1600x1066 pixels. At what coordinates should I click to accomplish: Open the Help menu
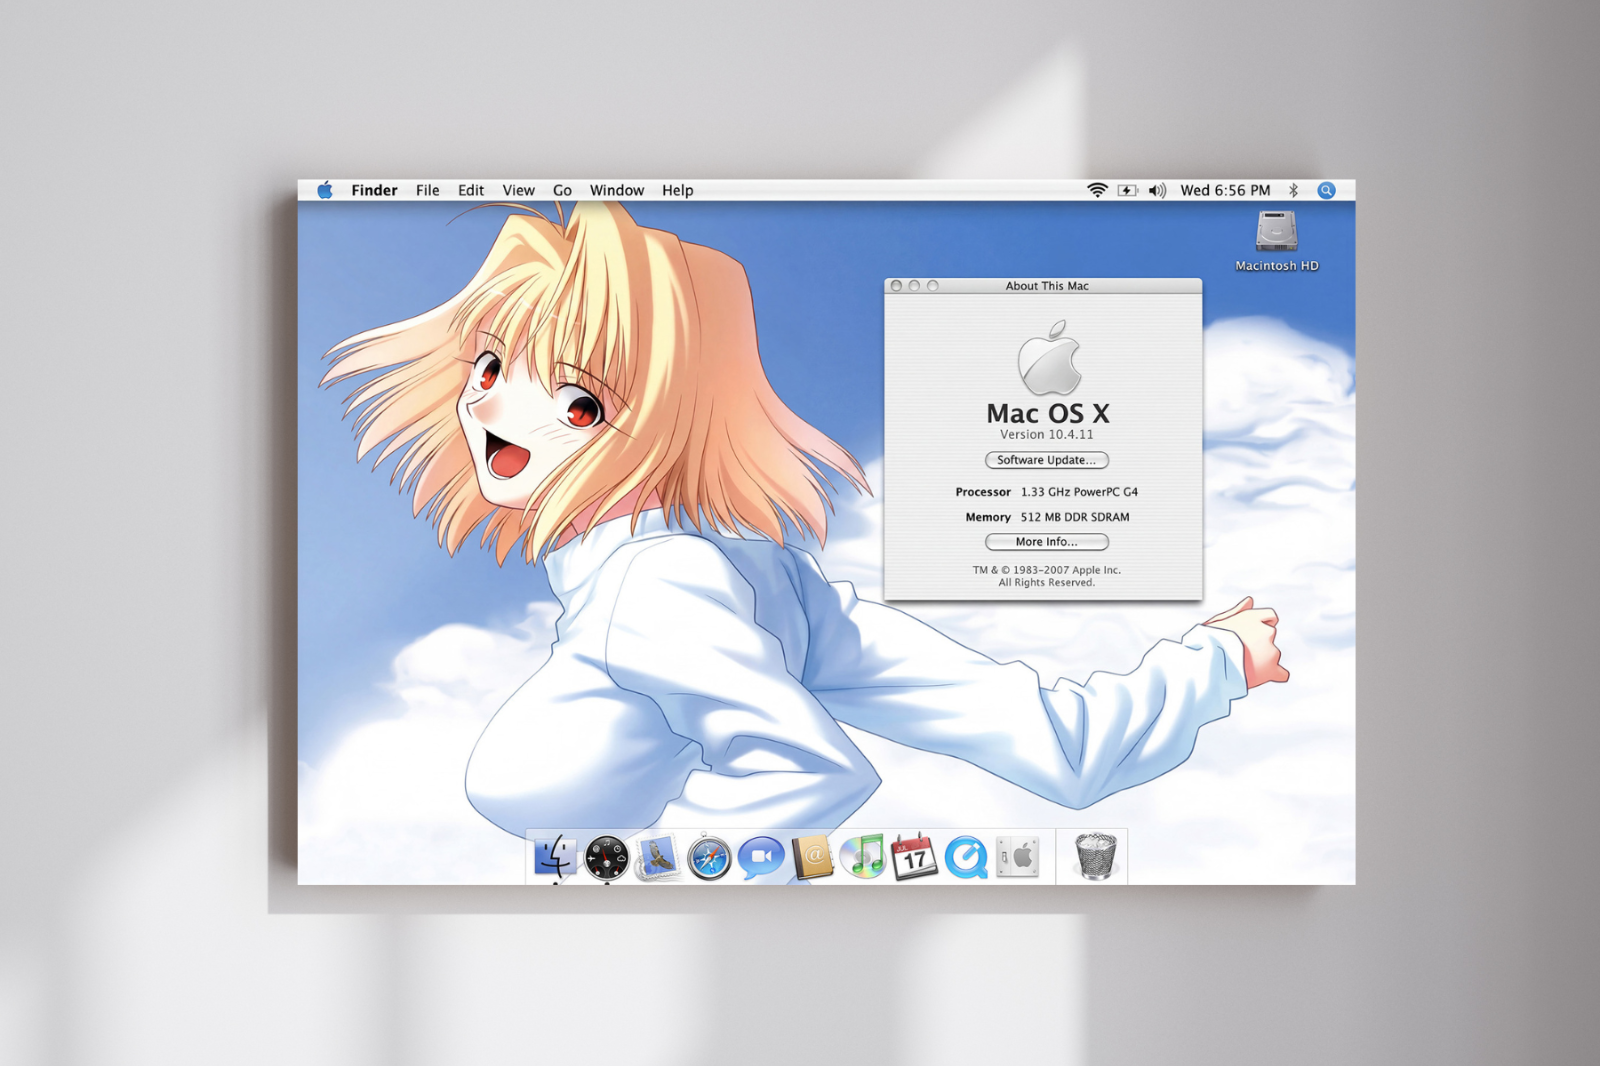click(x=677, y=190)
